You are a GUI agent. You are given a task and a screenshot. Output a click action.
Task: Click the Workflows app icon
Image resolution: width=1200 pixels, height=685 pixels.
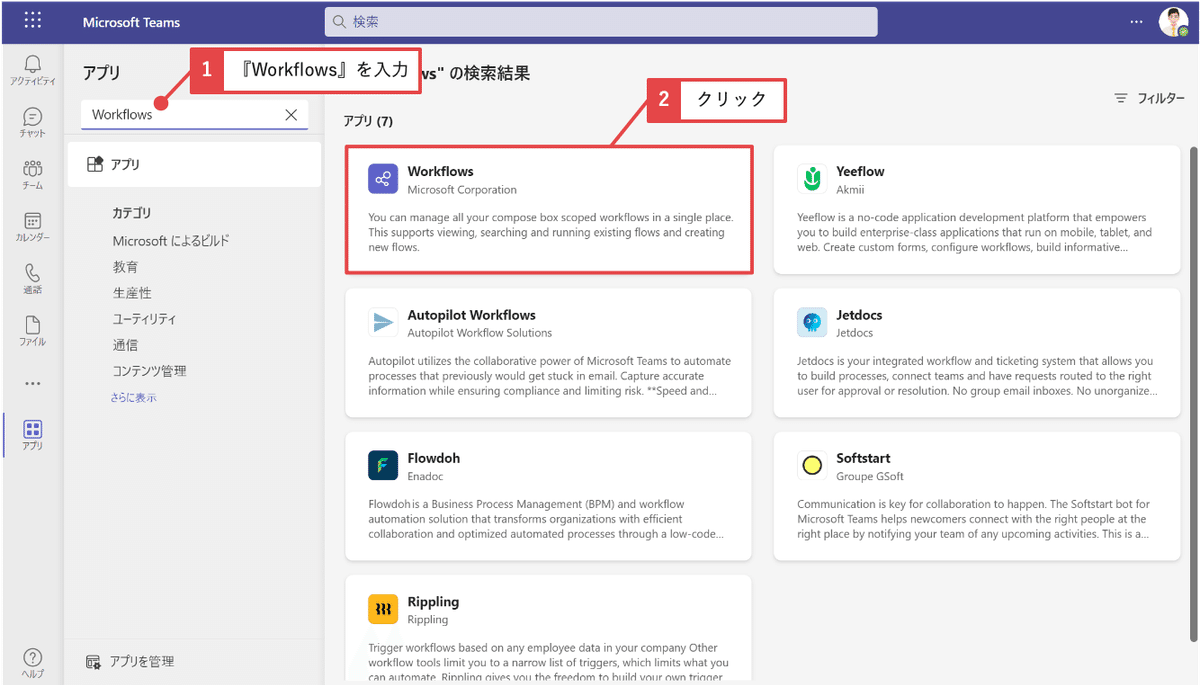coord(383,179)
